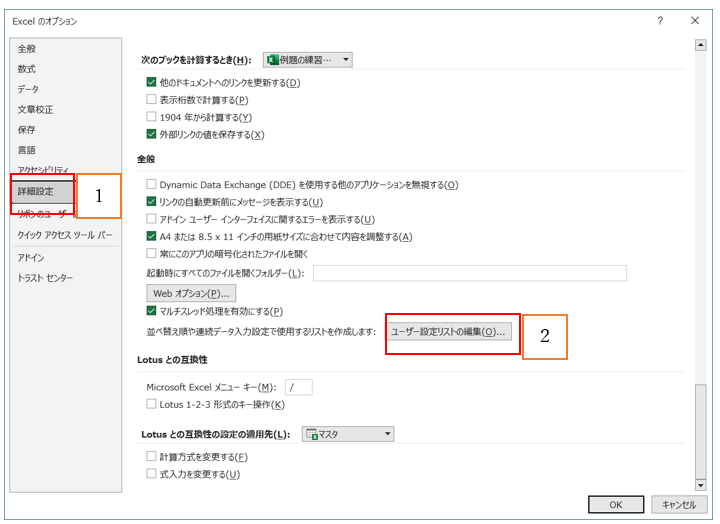Toggle マルチスレッド処理を有効にする checkbox
Image resolution: width=720 pixels, height=524 pixels.
click(152, 311)
